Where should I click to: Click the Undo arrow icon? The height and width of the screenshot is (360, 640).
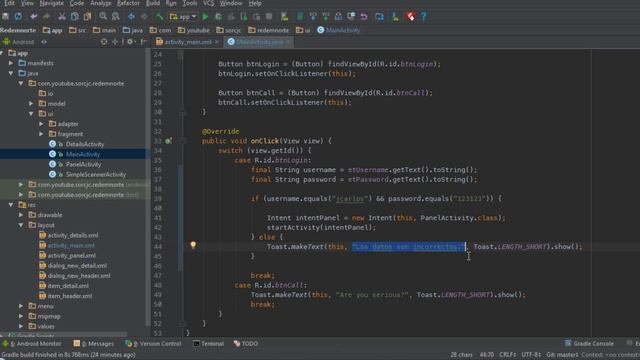click(x=33, y=16)
